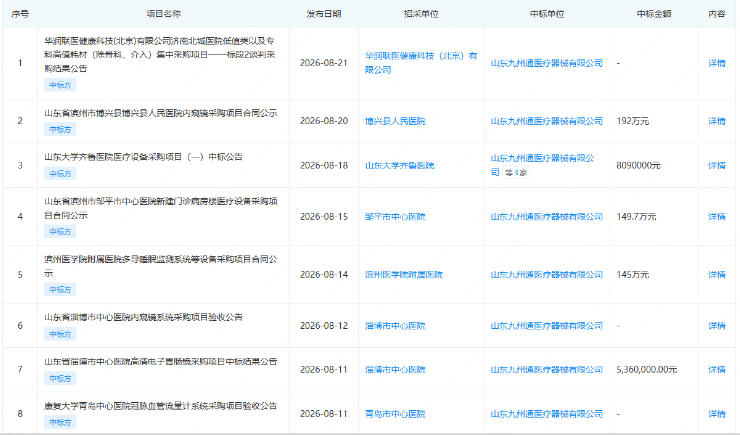Screen dimensions: 740x435
Task: Open 详情 for 邹平市中心医院 row
Action: click(x=716, y=217)
